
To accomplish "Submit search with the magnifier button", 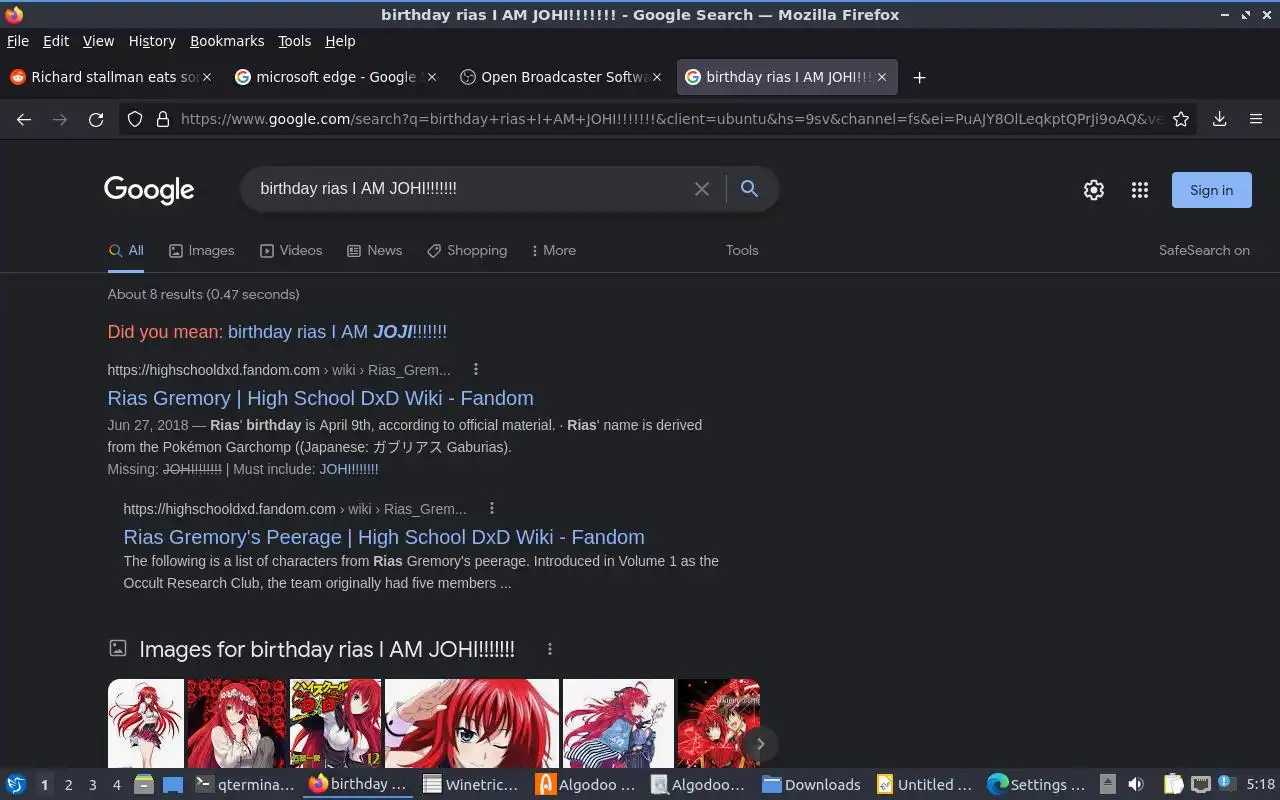I will [749, 189].
